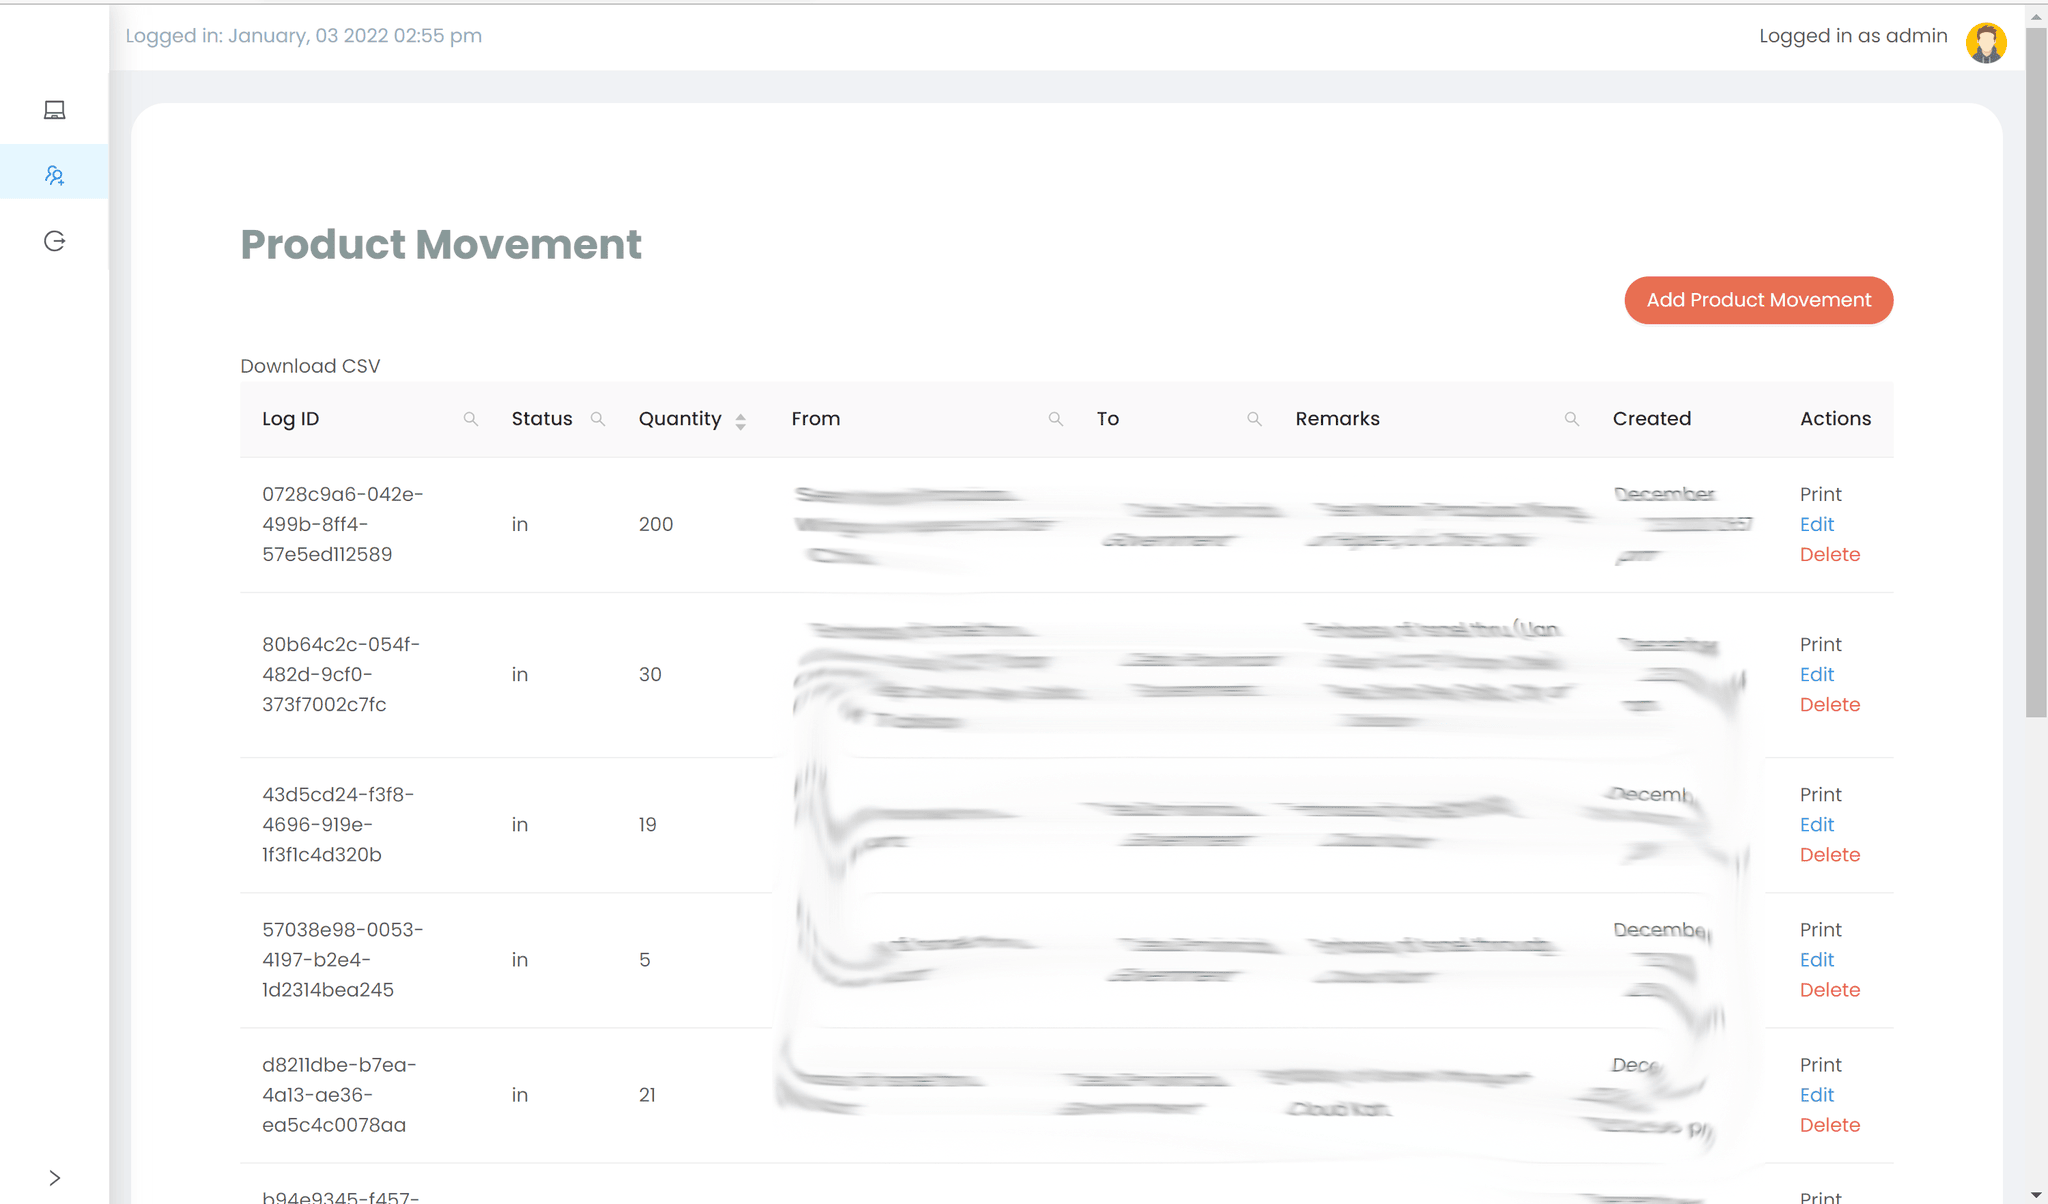
Task: Click the Status column header
Action: pos(542,419)
